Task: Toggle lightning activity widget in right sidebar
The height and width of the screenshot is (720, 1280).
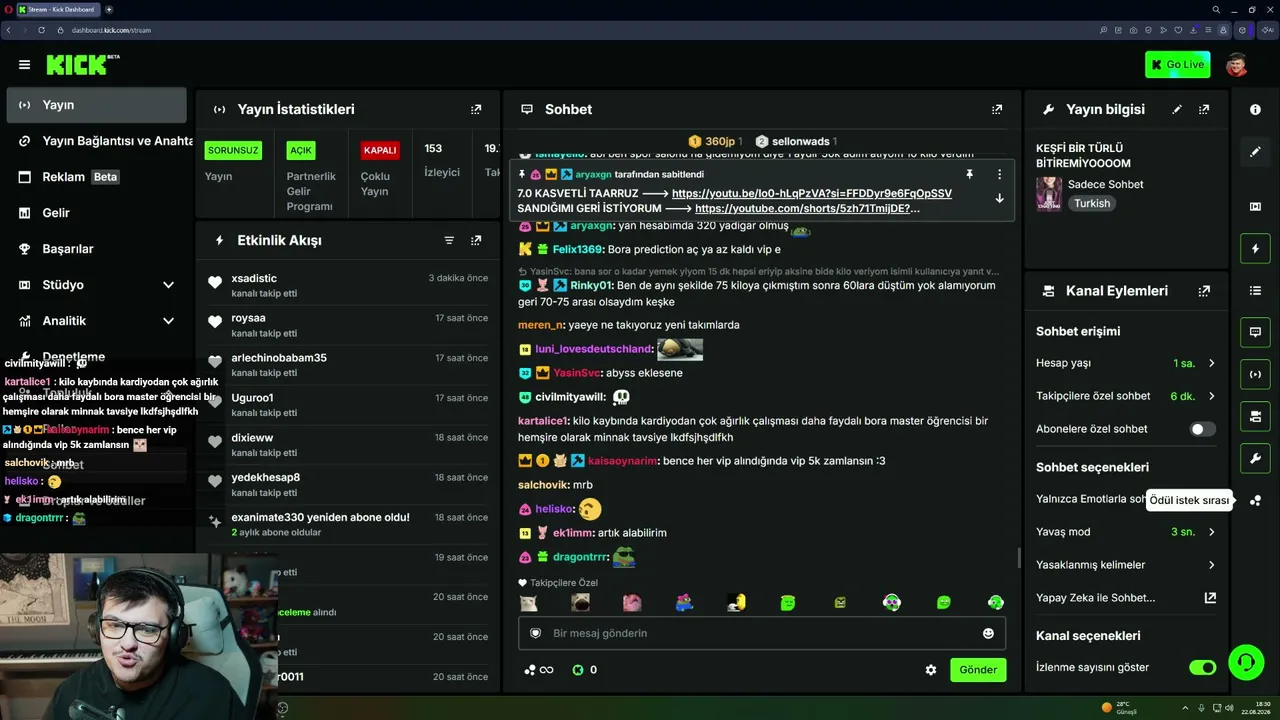Action: click(x=1255, y=248)
